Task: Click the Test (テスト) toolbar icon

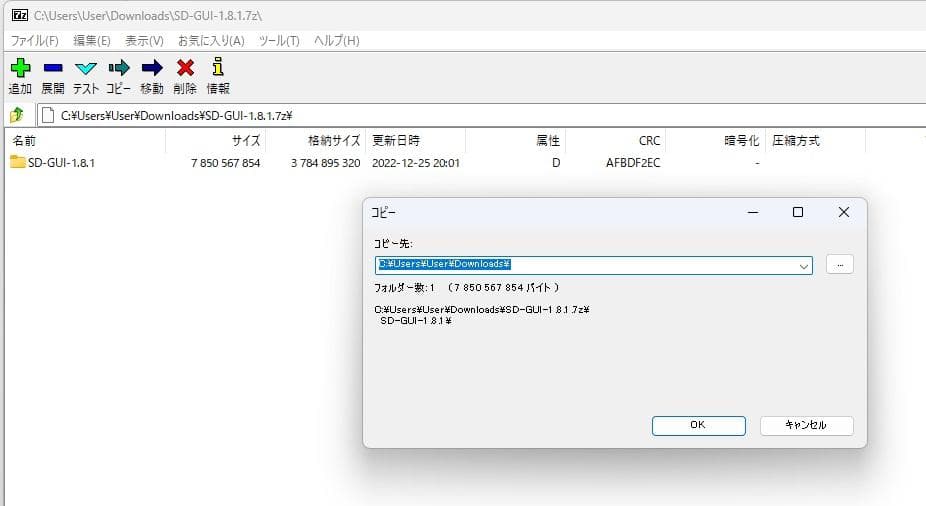Action: 86,68
